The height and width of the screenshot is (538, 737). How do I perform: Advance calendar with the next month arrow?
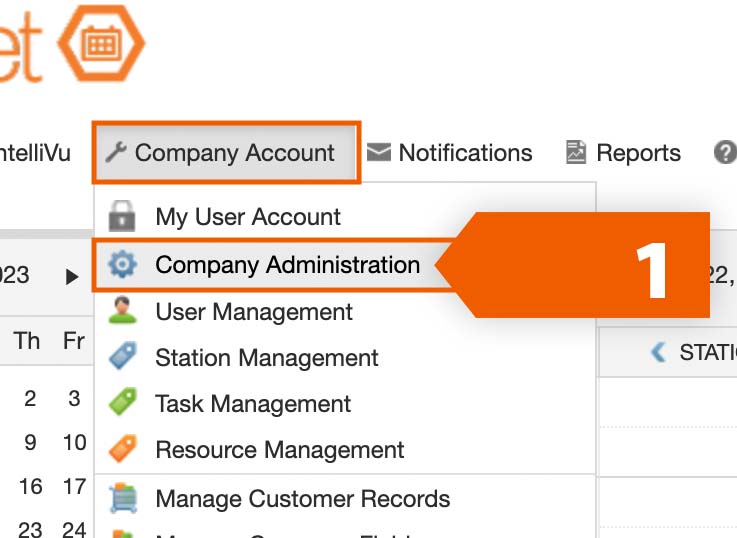tap(72, 277)
